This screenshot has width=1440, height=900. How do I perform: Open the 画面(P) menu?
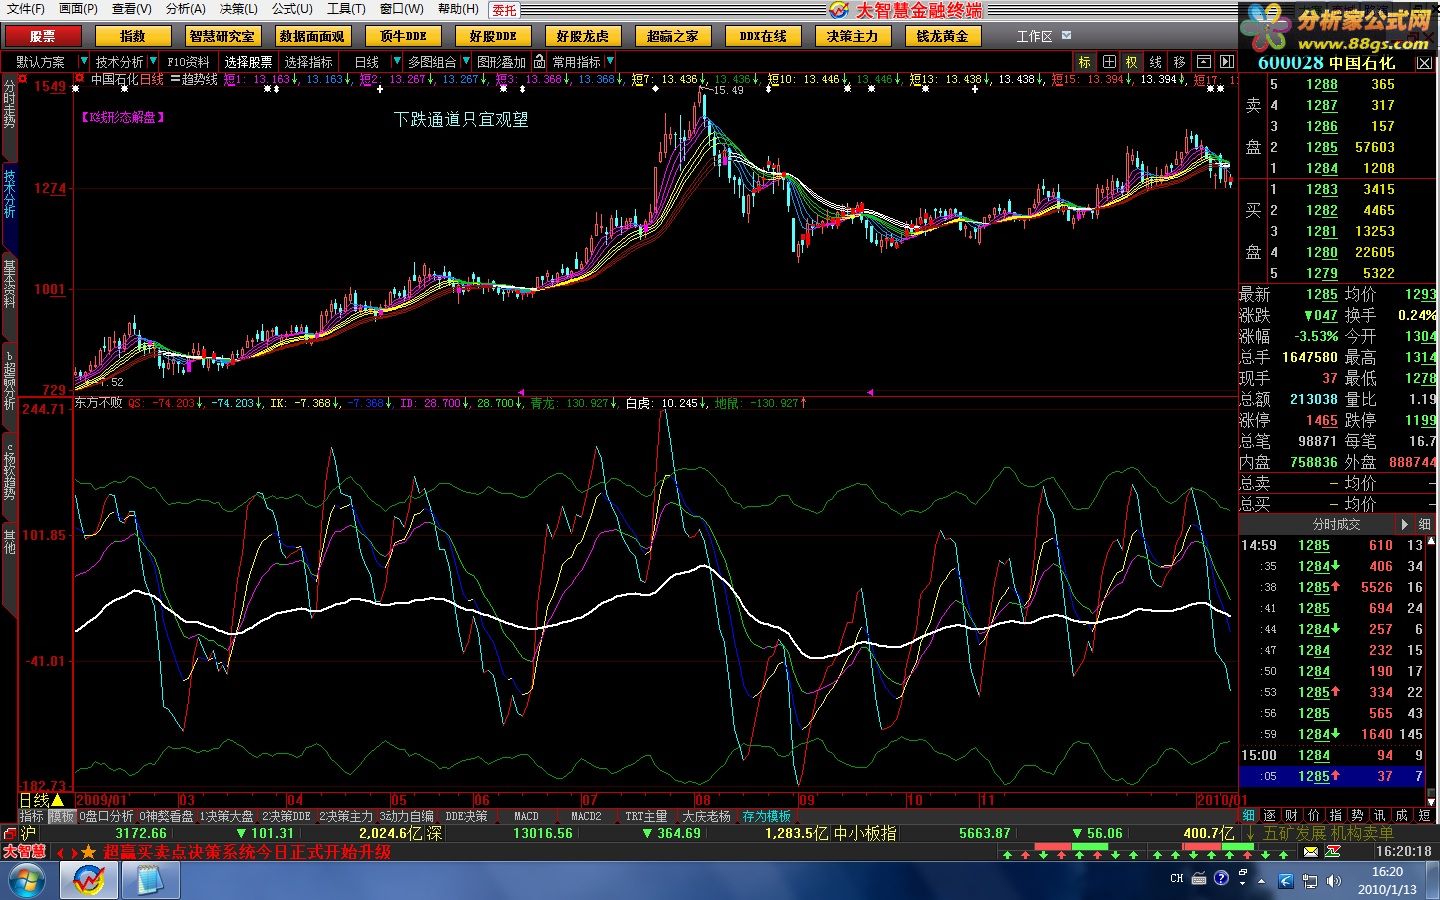click(x=78, y=9)
